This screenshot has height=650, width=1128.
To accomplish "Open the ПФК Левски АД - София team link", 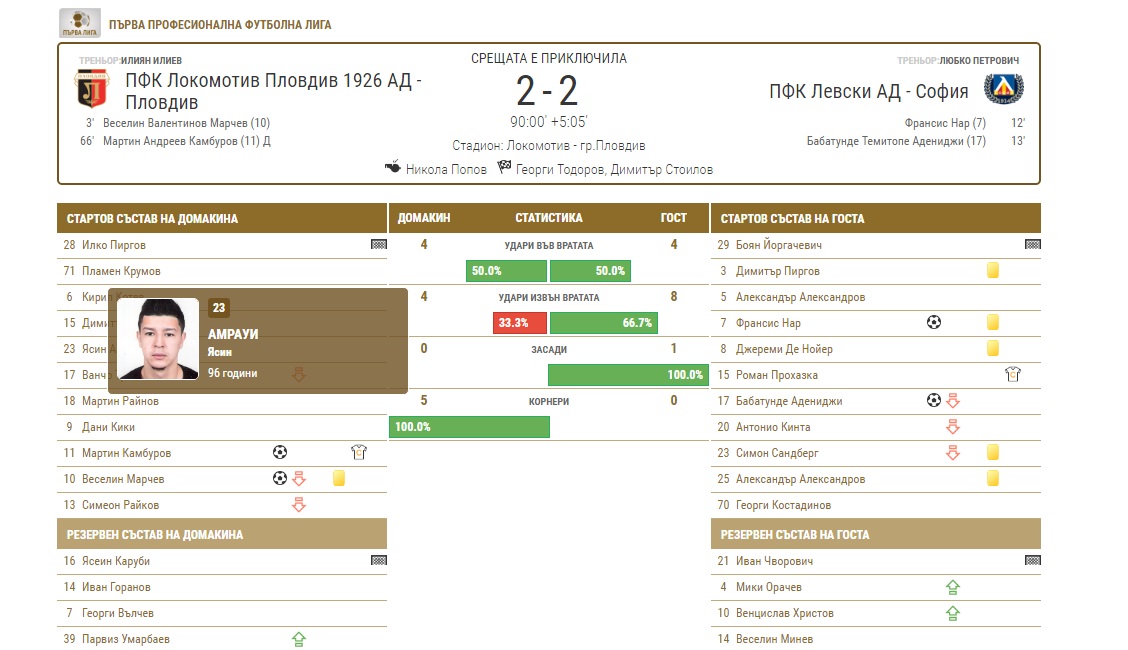I will pyautogui.click(x=869, y=92).
